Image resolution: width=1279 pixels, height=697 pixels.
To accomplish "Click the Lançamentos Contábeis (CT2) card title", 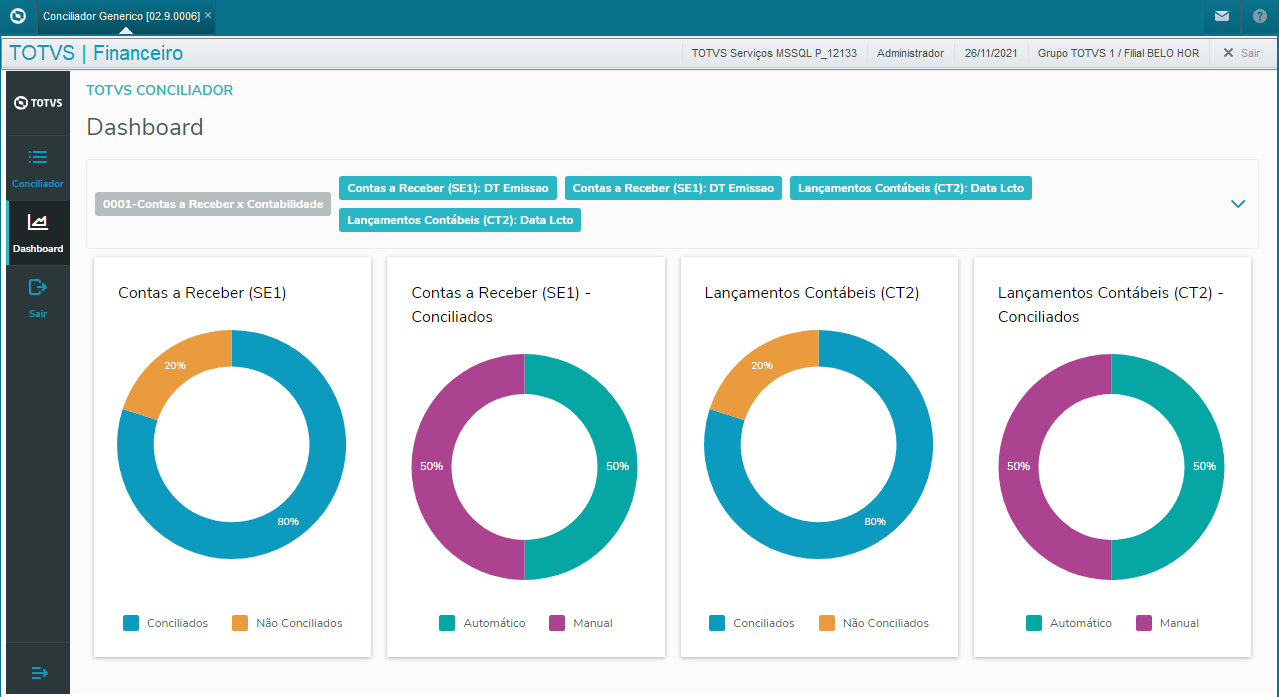I will 812,293.
